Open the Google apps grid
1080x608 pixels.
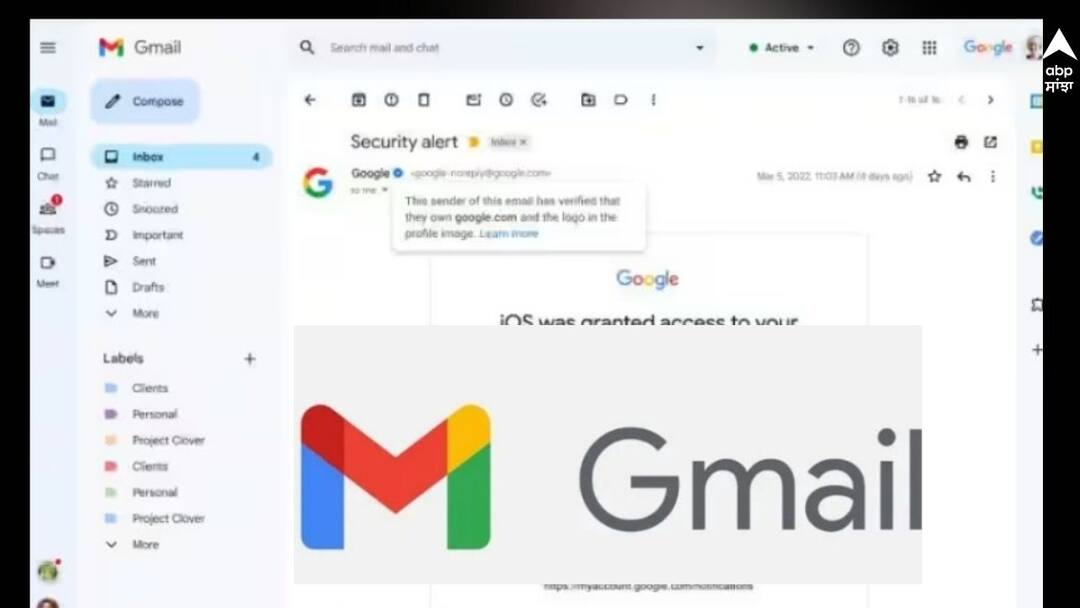coord(929,48)
